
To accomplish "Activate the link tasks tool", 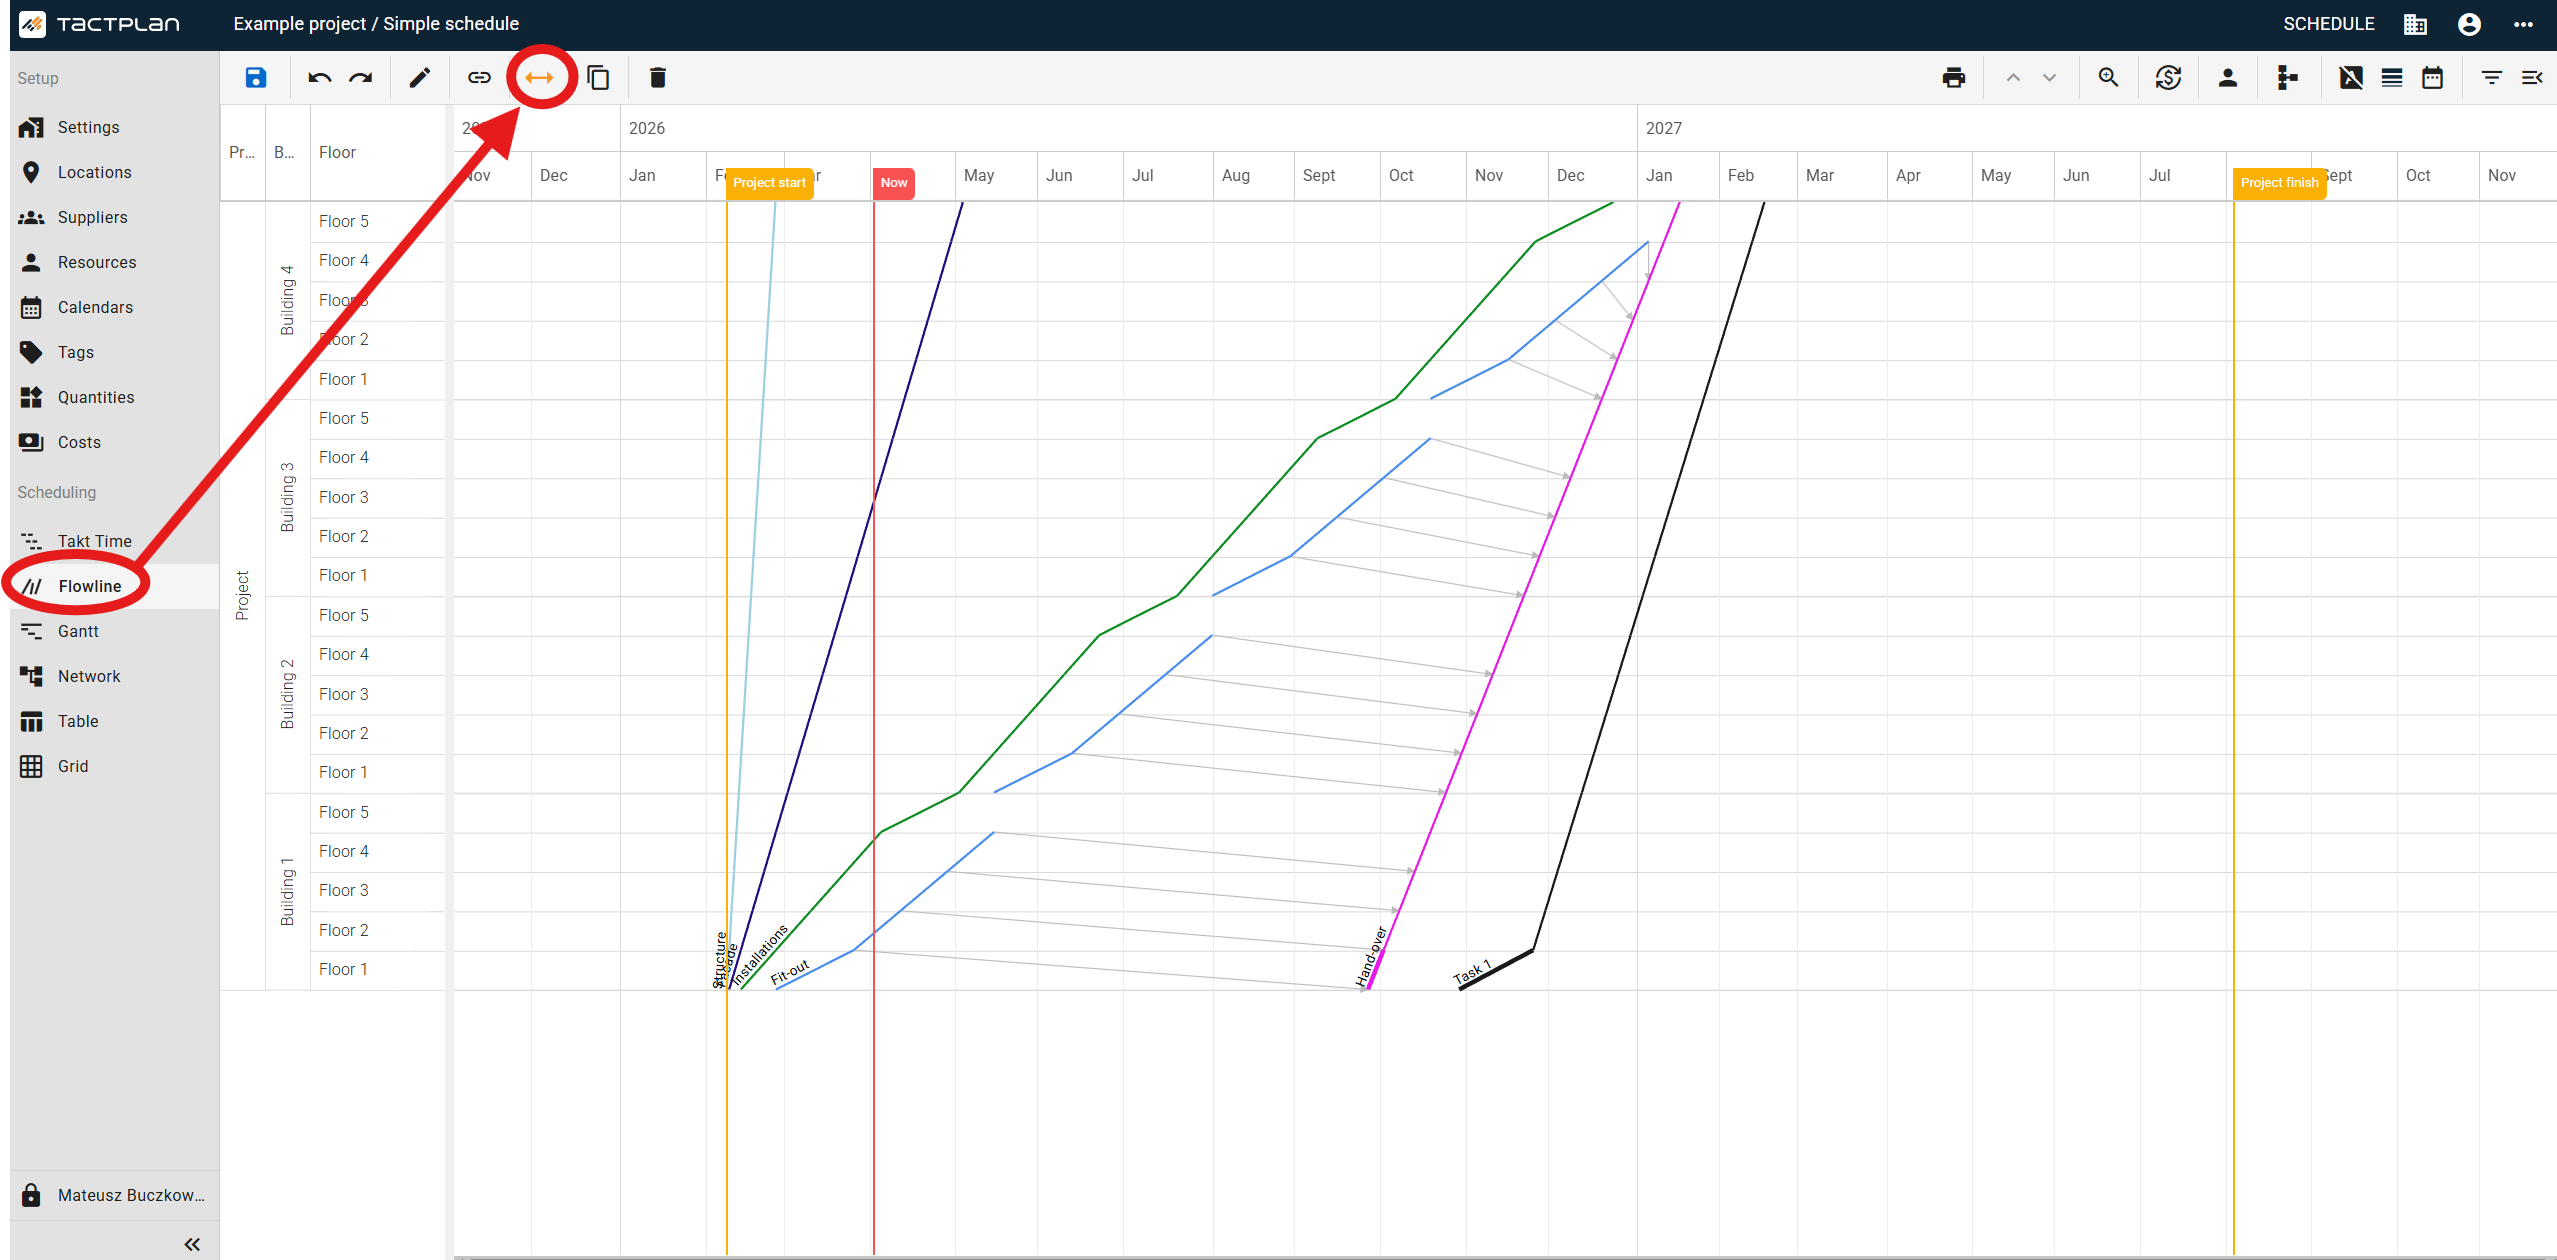I will 480,78.
